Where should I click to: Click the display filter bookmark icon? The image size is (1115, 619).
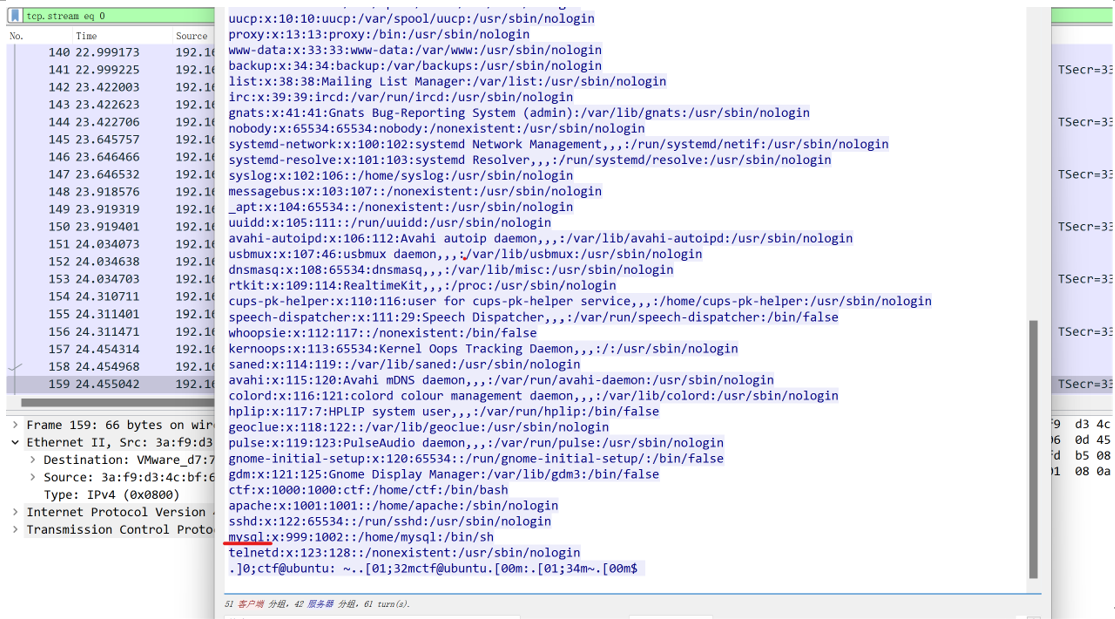pyautogui.click(x=15, y=15)
